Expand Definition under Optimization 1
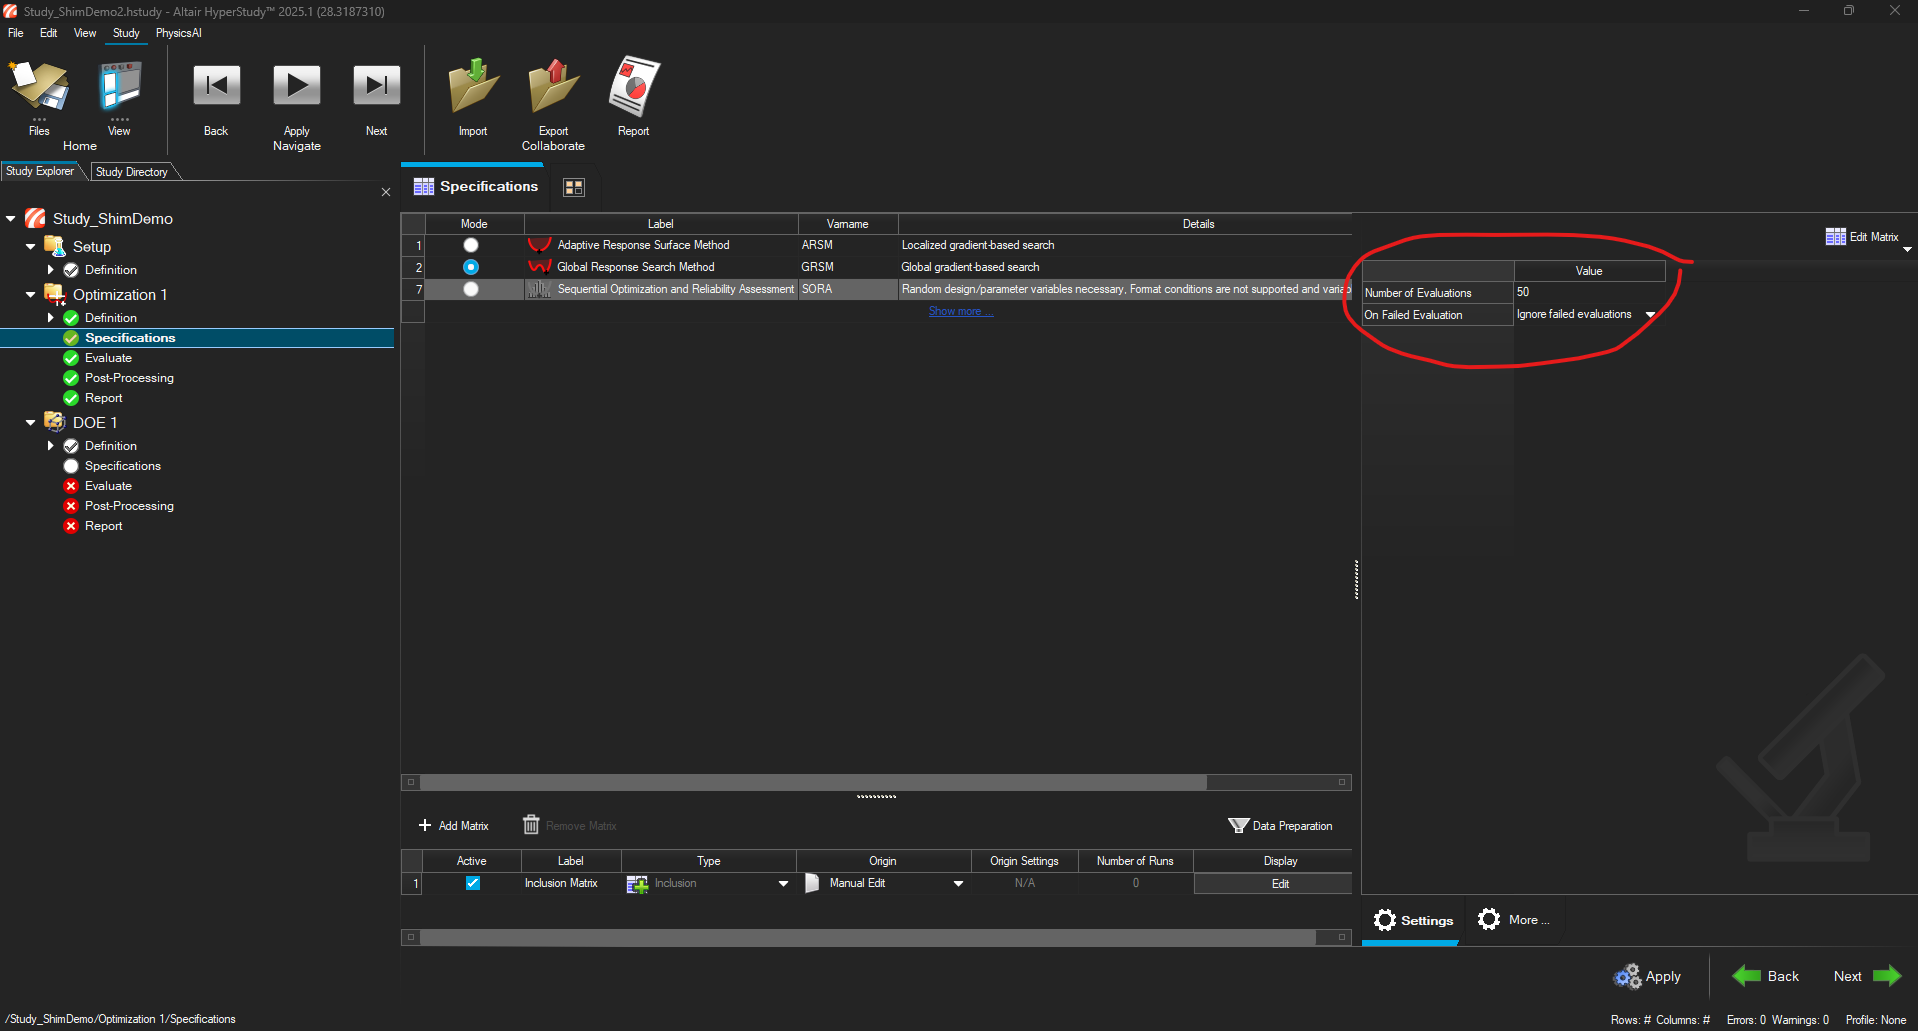The height and width of the screenshot is (1031, 1918). [x=51, y=318]
